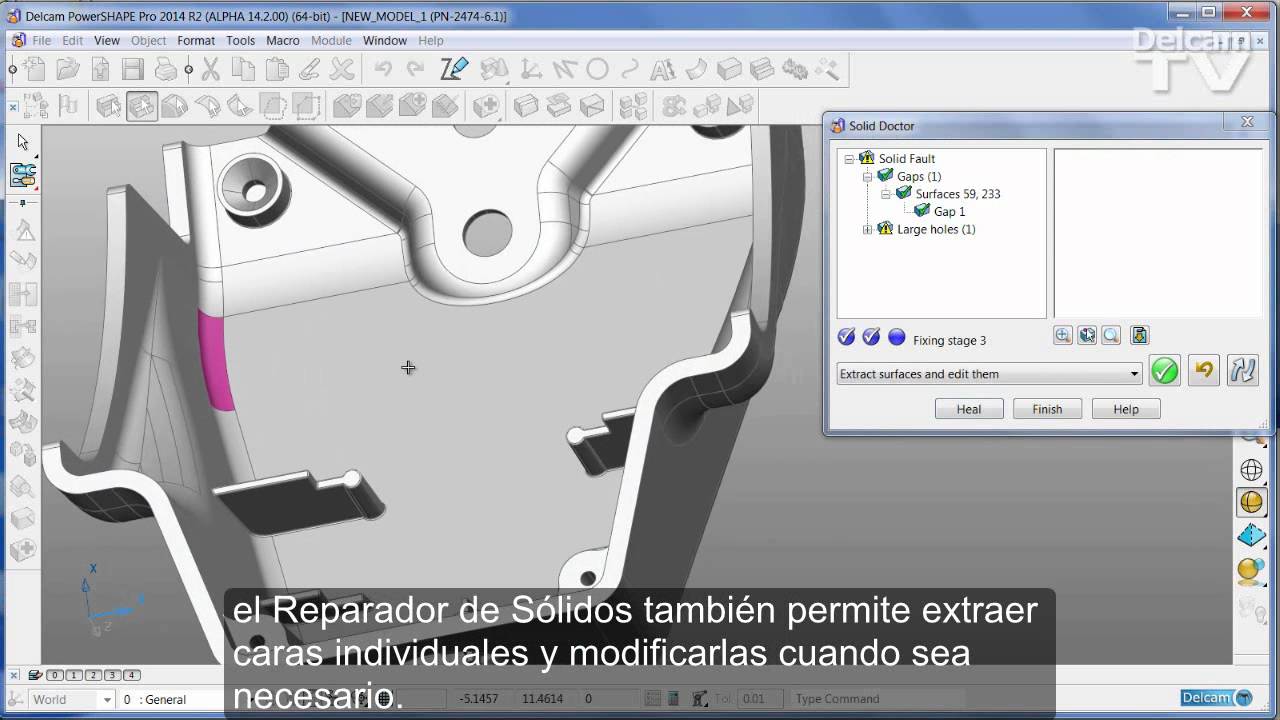
Task: Open the Format menu
Action: (196, 41)
